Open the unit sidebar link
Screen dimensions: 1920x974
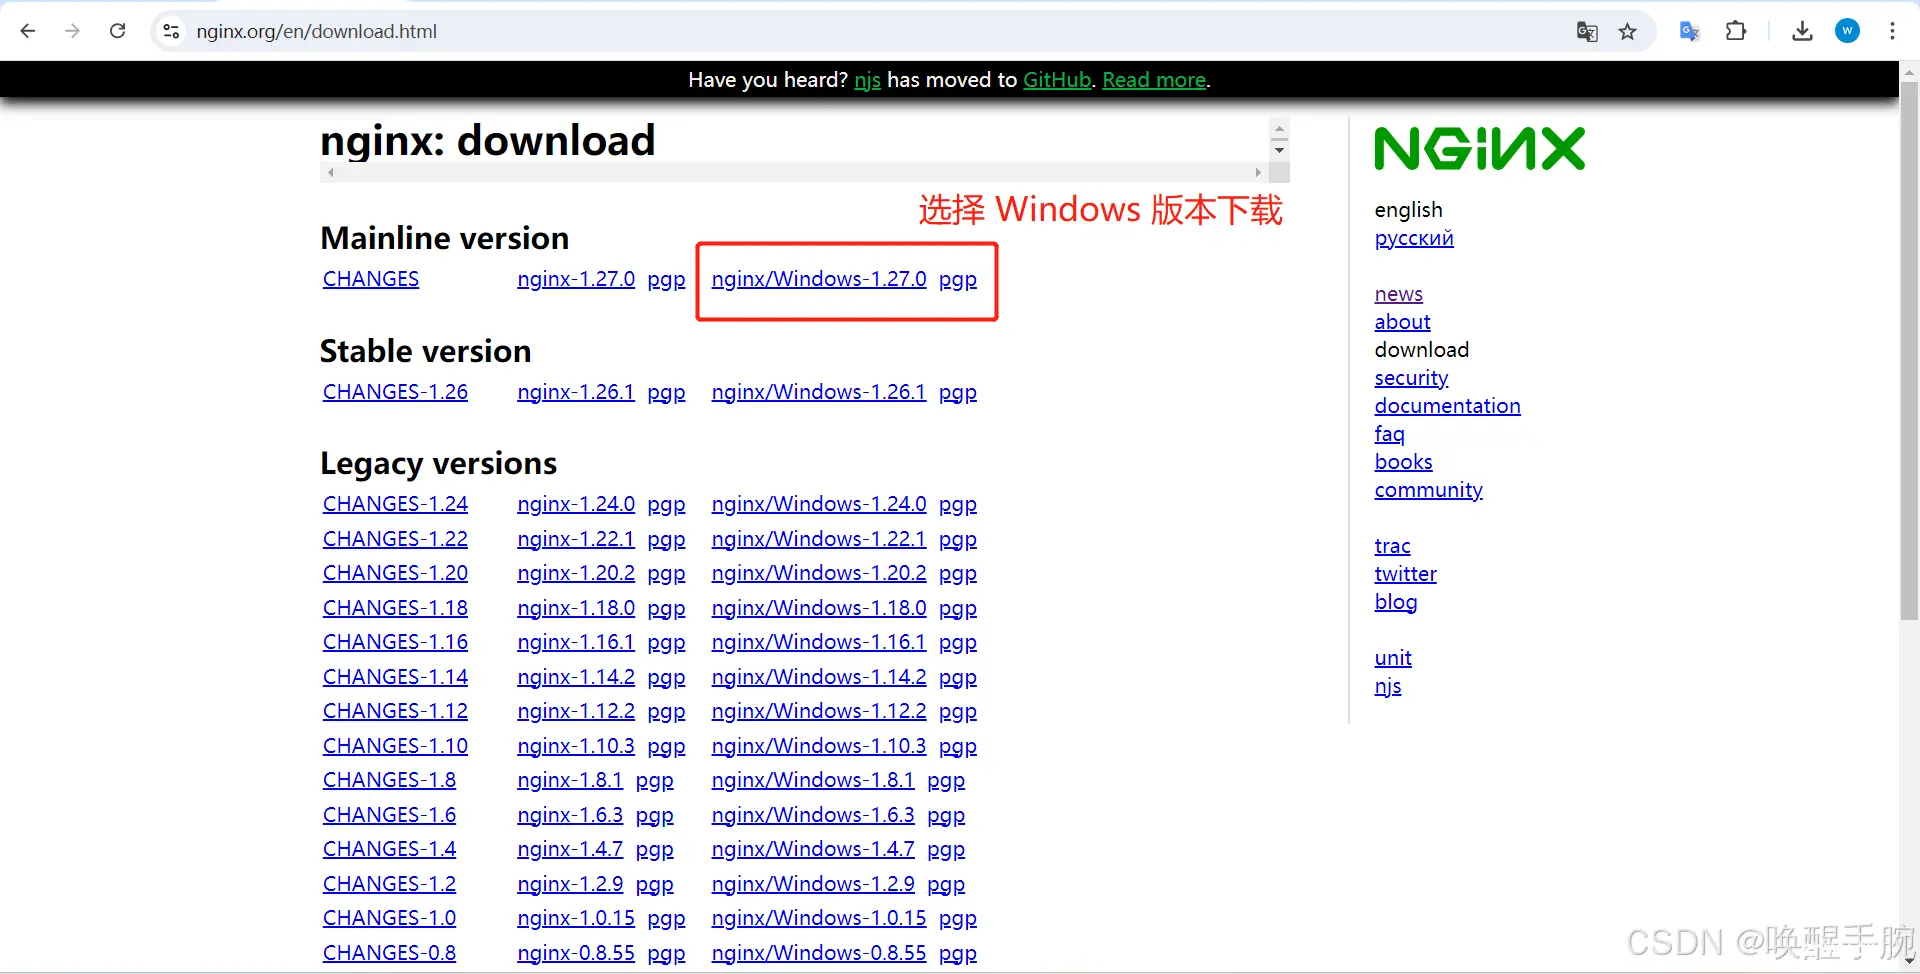(x=1393, y=658)
